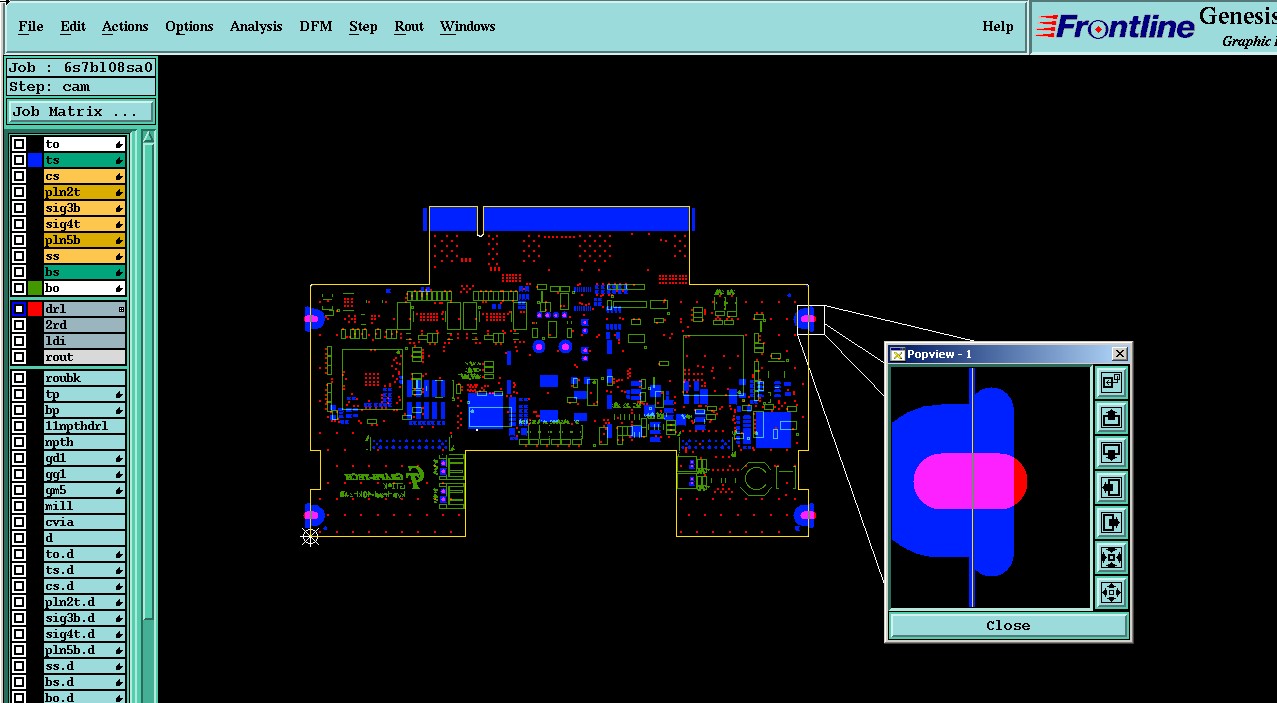
Task: Open the Edit menu
Action: point(73,27)
